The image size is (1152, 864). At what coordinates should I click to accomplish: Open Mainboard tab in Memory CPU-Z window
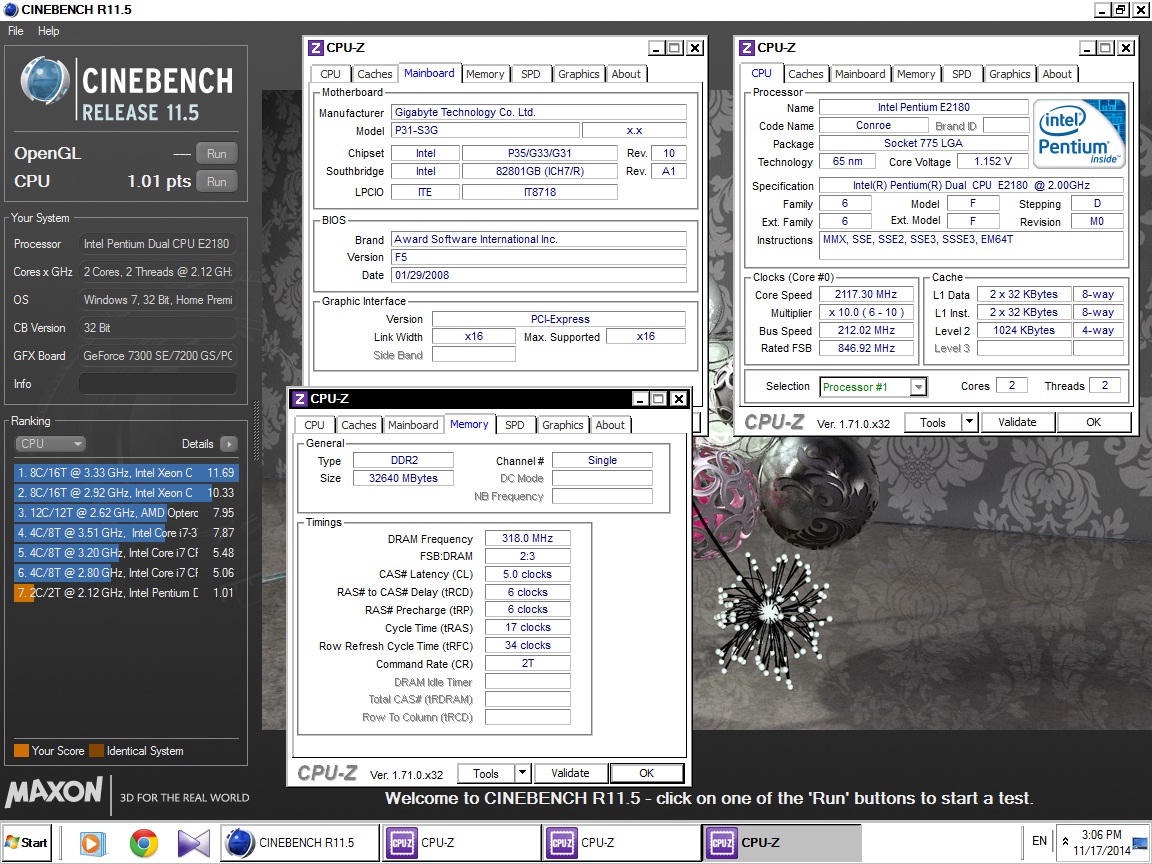(x=413, y=425)
